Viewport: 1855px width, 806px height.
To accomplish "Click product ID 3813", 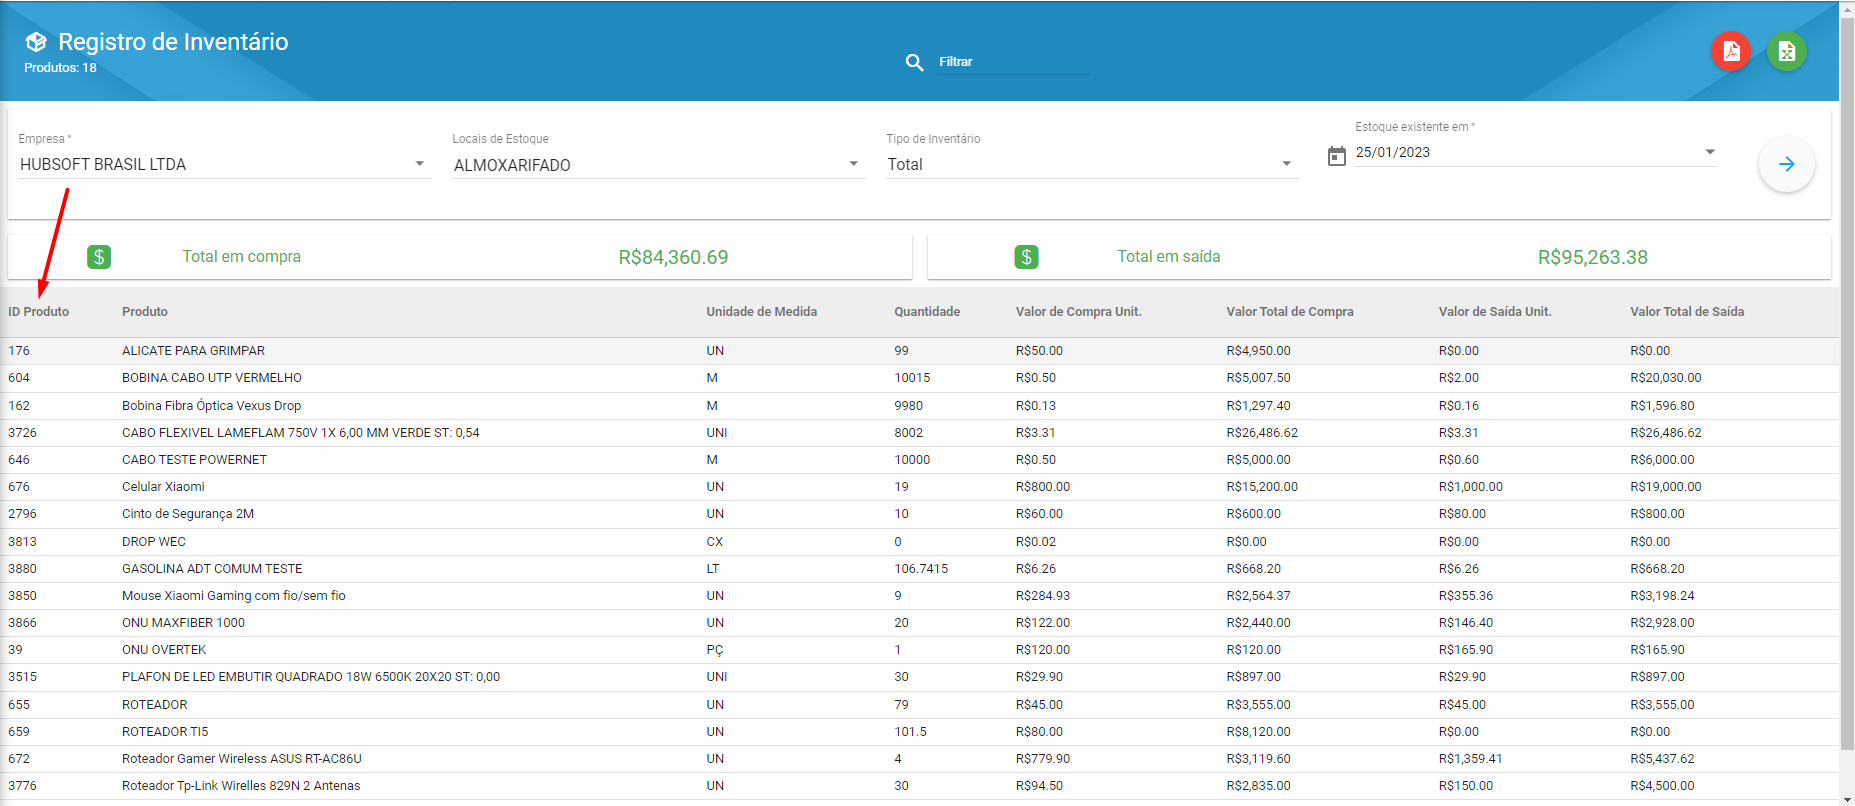I will tap(22, 542).
